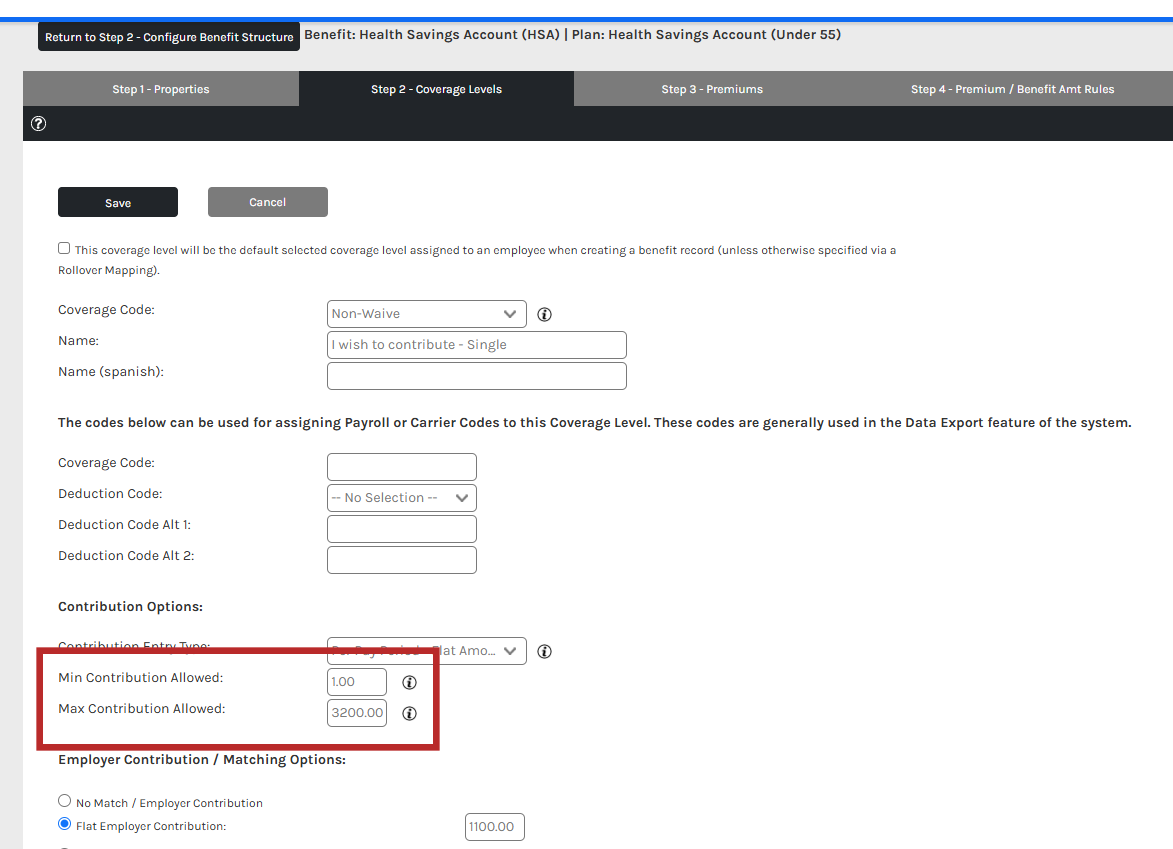Select No Match / Employer Contribution radio
Screen dimensions: 1173x849
(65, 800)
